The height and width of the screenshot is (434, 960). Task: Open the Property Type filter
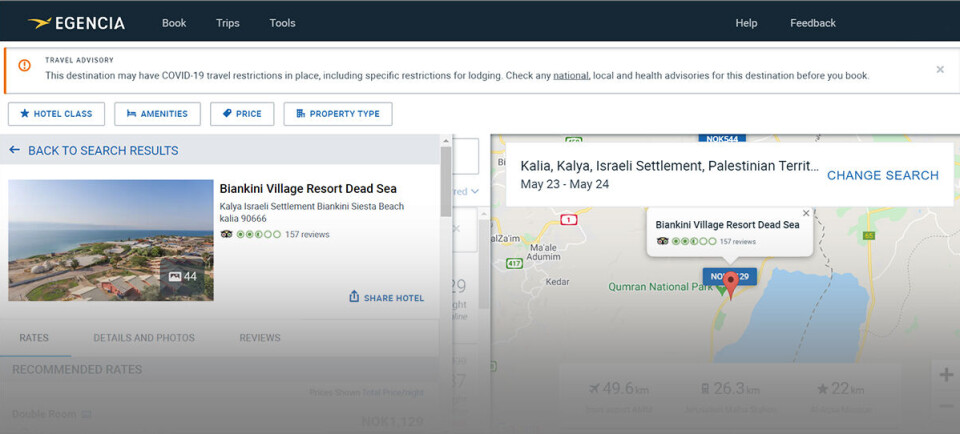tap(338, 114)
